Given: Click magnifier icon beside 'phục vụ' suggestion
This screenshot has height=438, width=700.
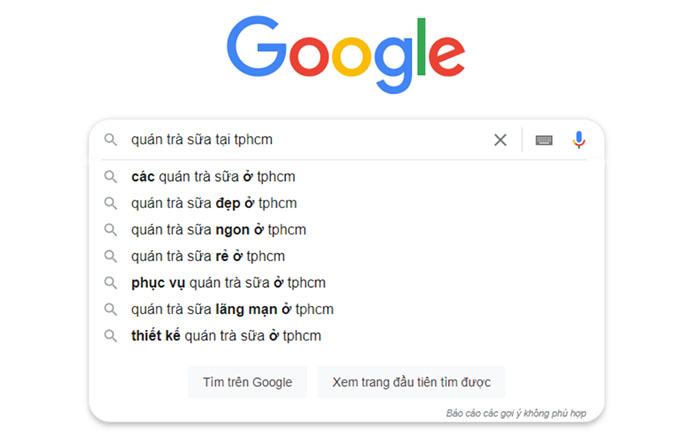Looking at the screenshot, I should click(111, 283).
